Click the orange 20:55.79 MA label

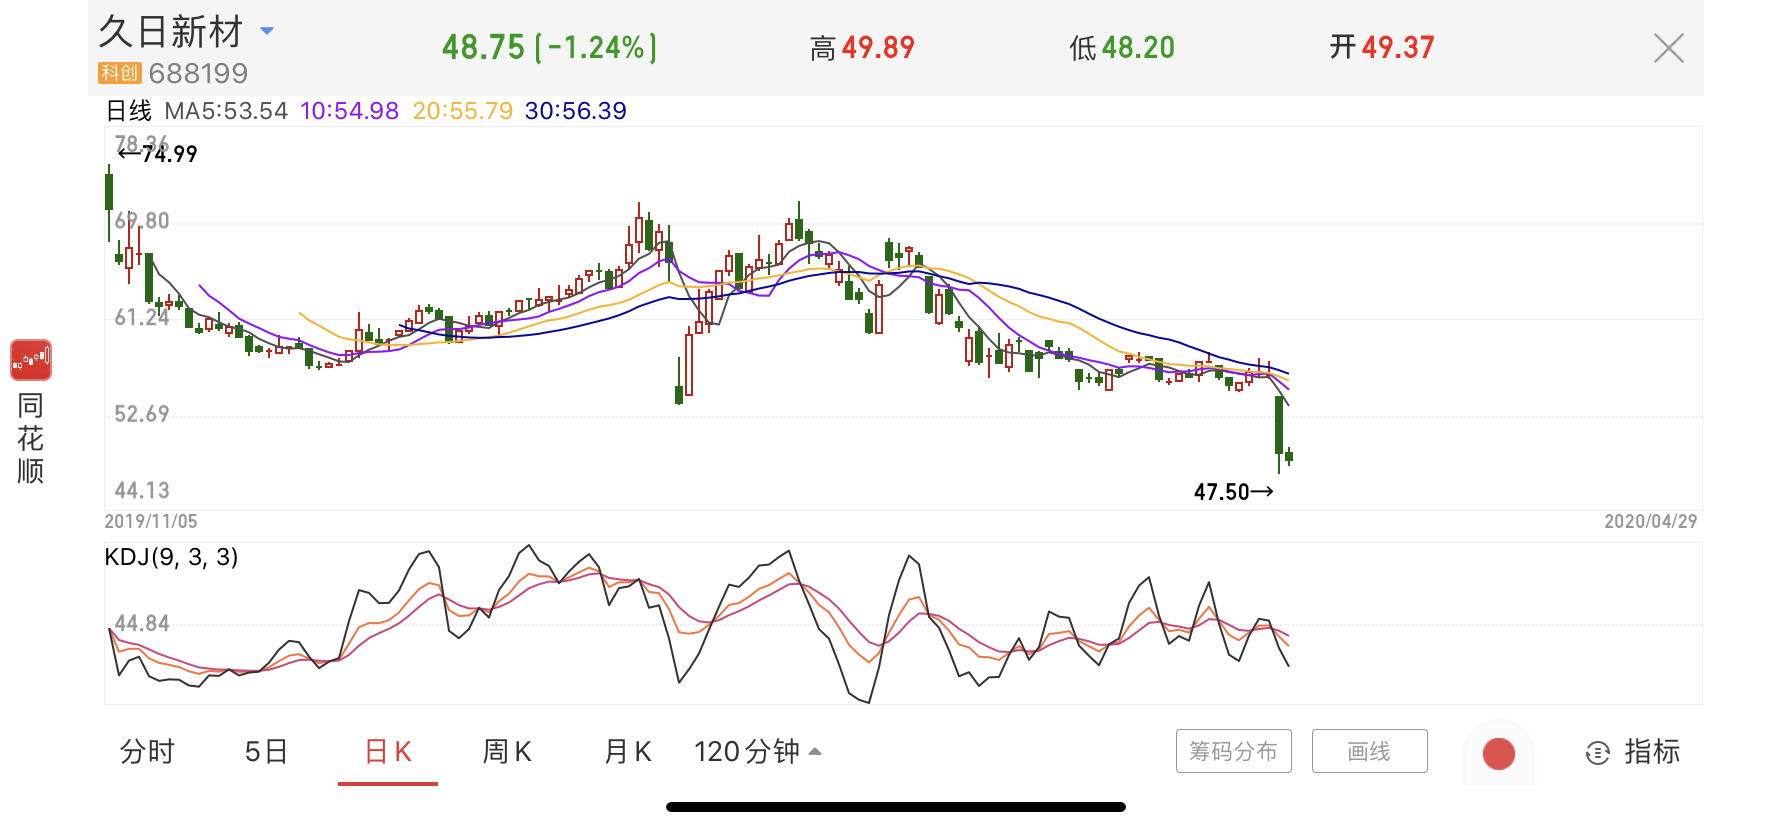(462, 111)
